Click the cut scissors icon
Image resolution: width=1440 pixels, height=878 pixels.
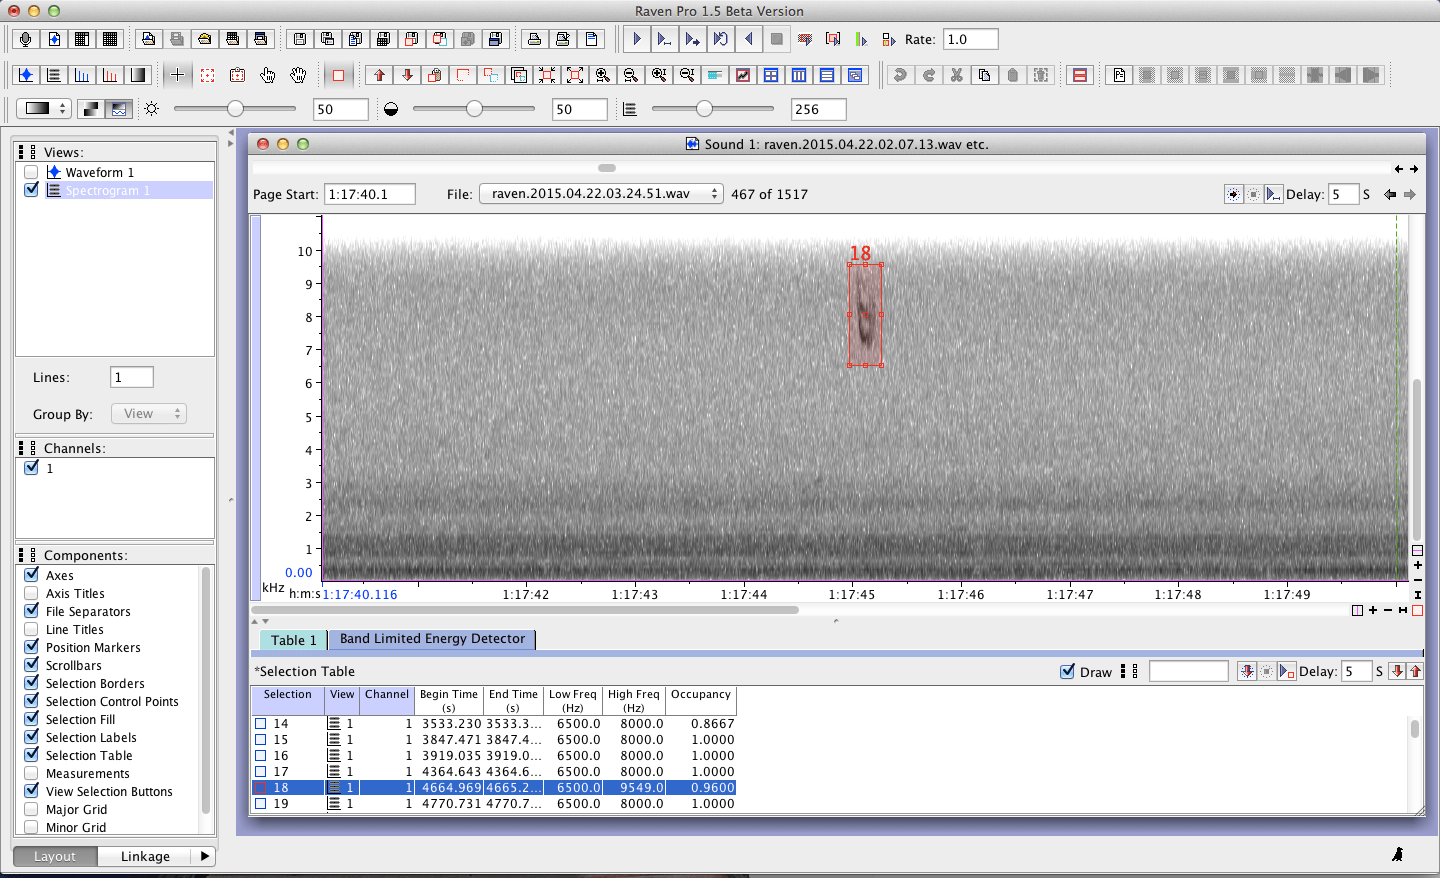(956, 75)
